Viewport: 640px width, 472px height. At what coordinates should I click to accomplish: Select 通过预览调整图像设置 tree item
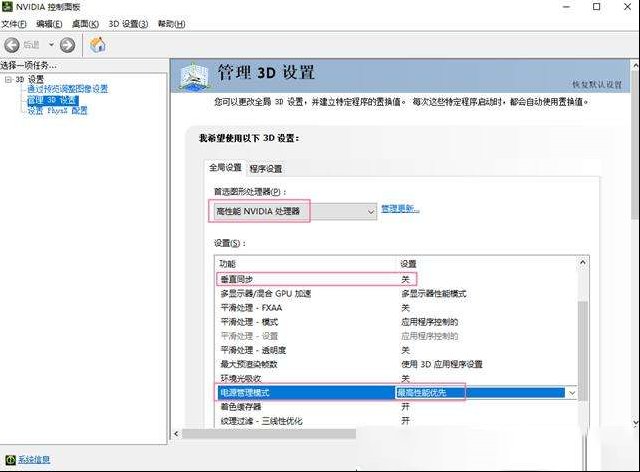click(67, 89)
